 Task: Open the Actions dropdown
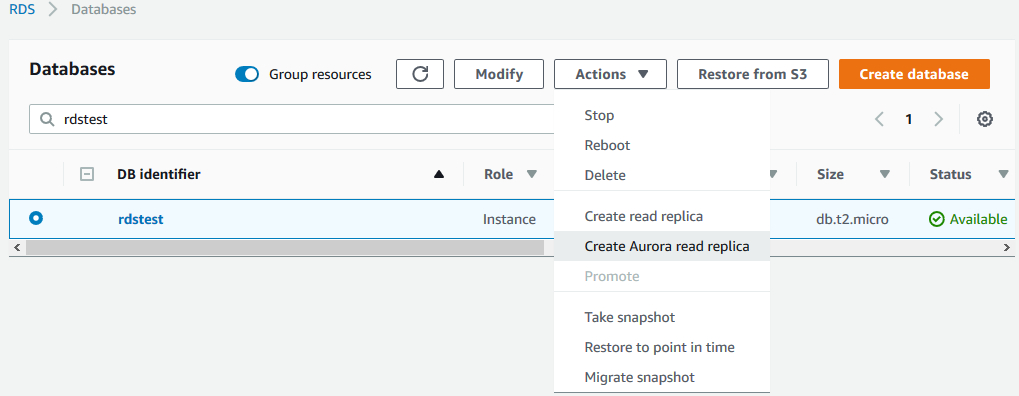coord(610,74)
